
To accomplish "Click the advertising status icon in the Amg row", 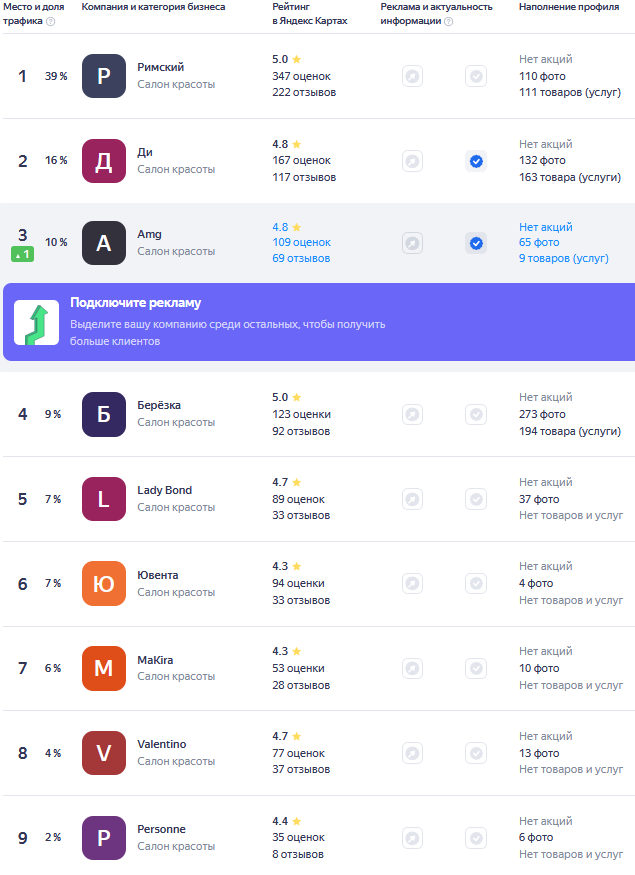I will point(411,243).
